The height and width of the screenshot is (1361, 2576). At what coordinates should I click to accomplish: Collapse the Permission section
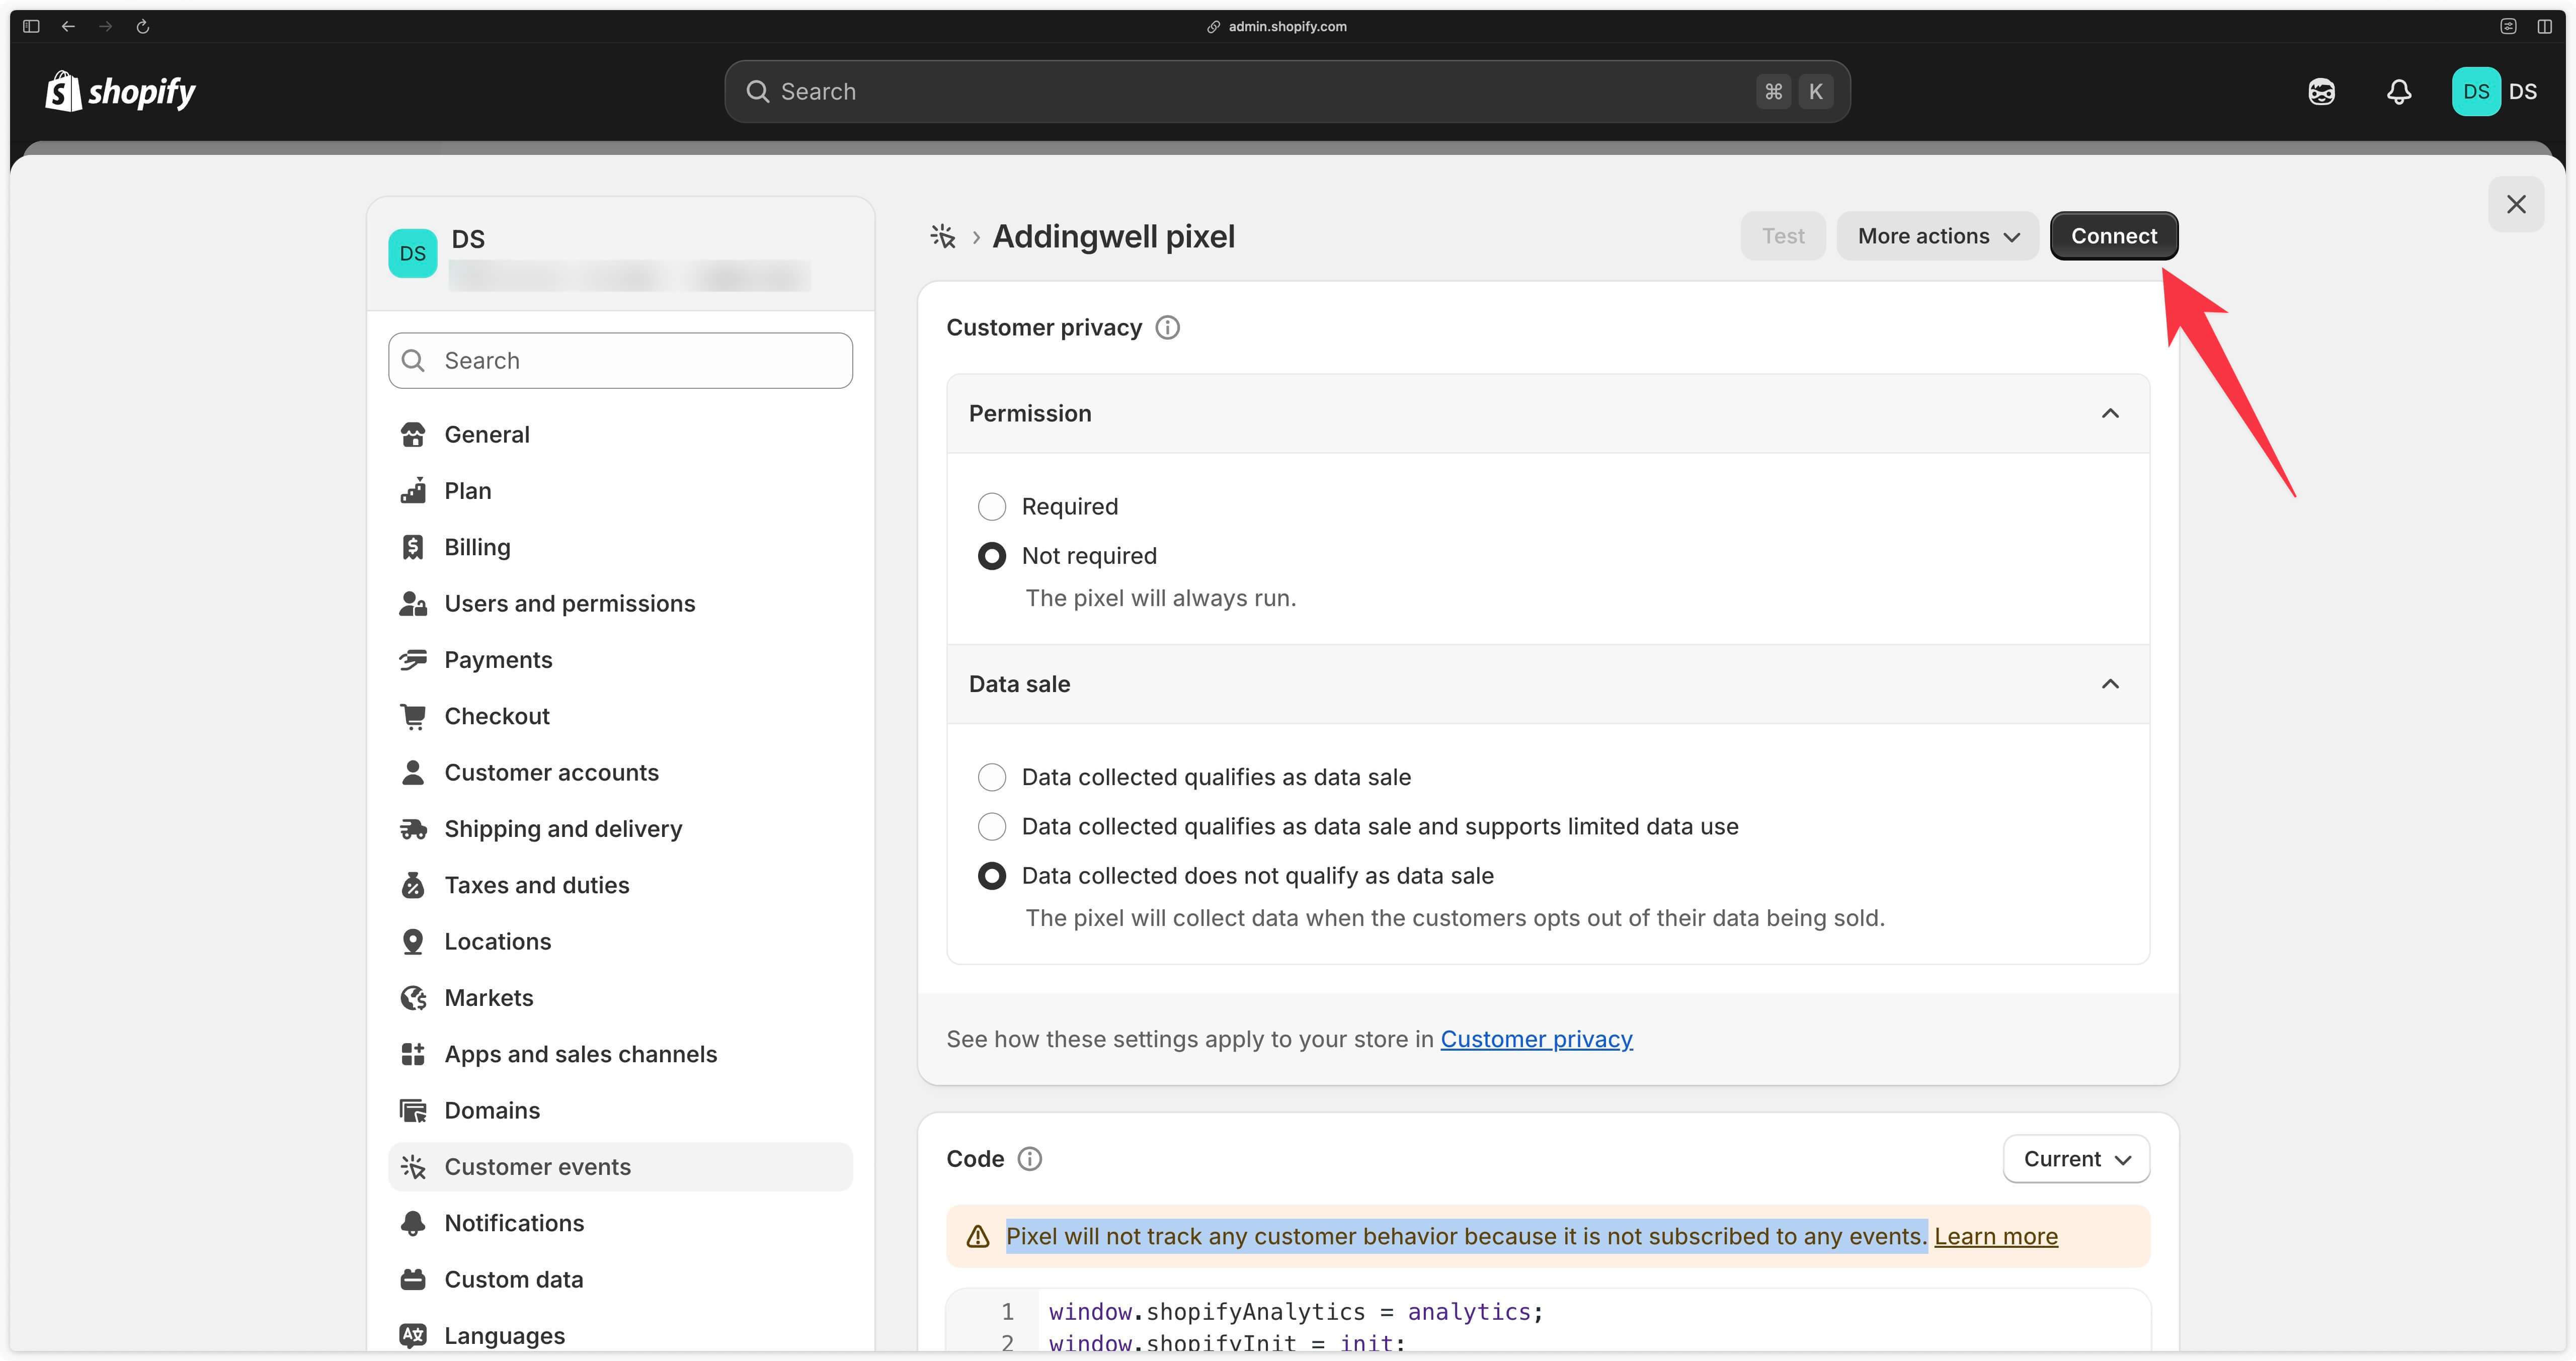pyautogui.click(x=2110, y=413)
